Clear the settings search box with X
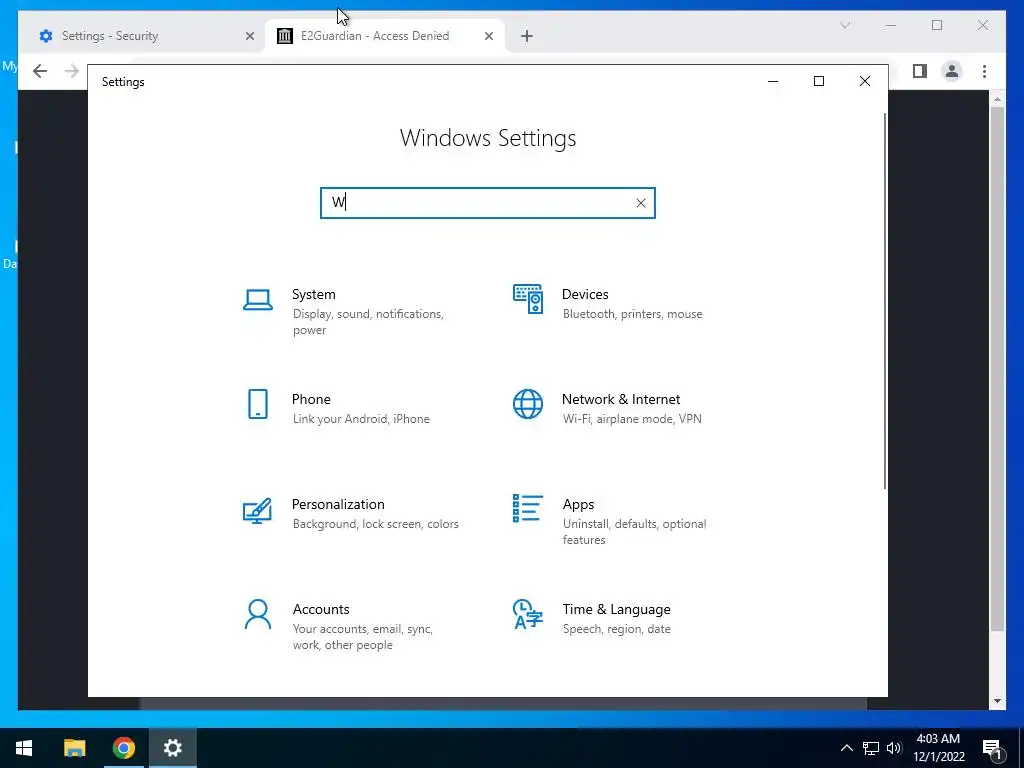The height and width of the screenshot is (768, 1024). click(x=641, y=203)
